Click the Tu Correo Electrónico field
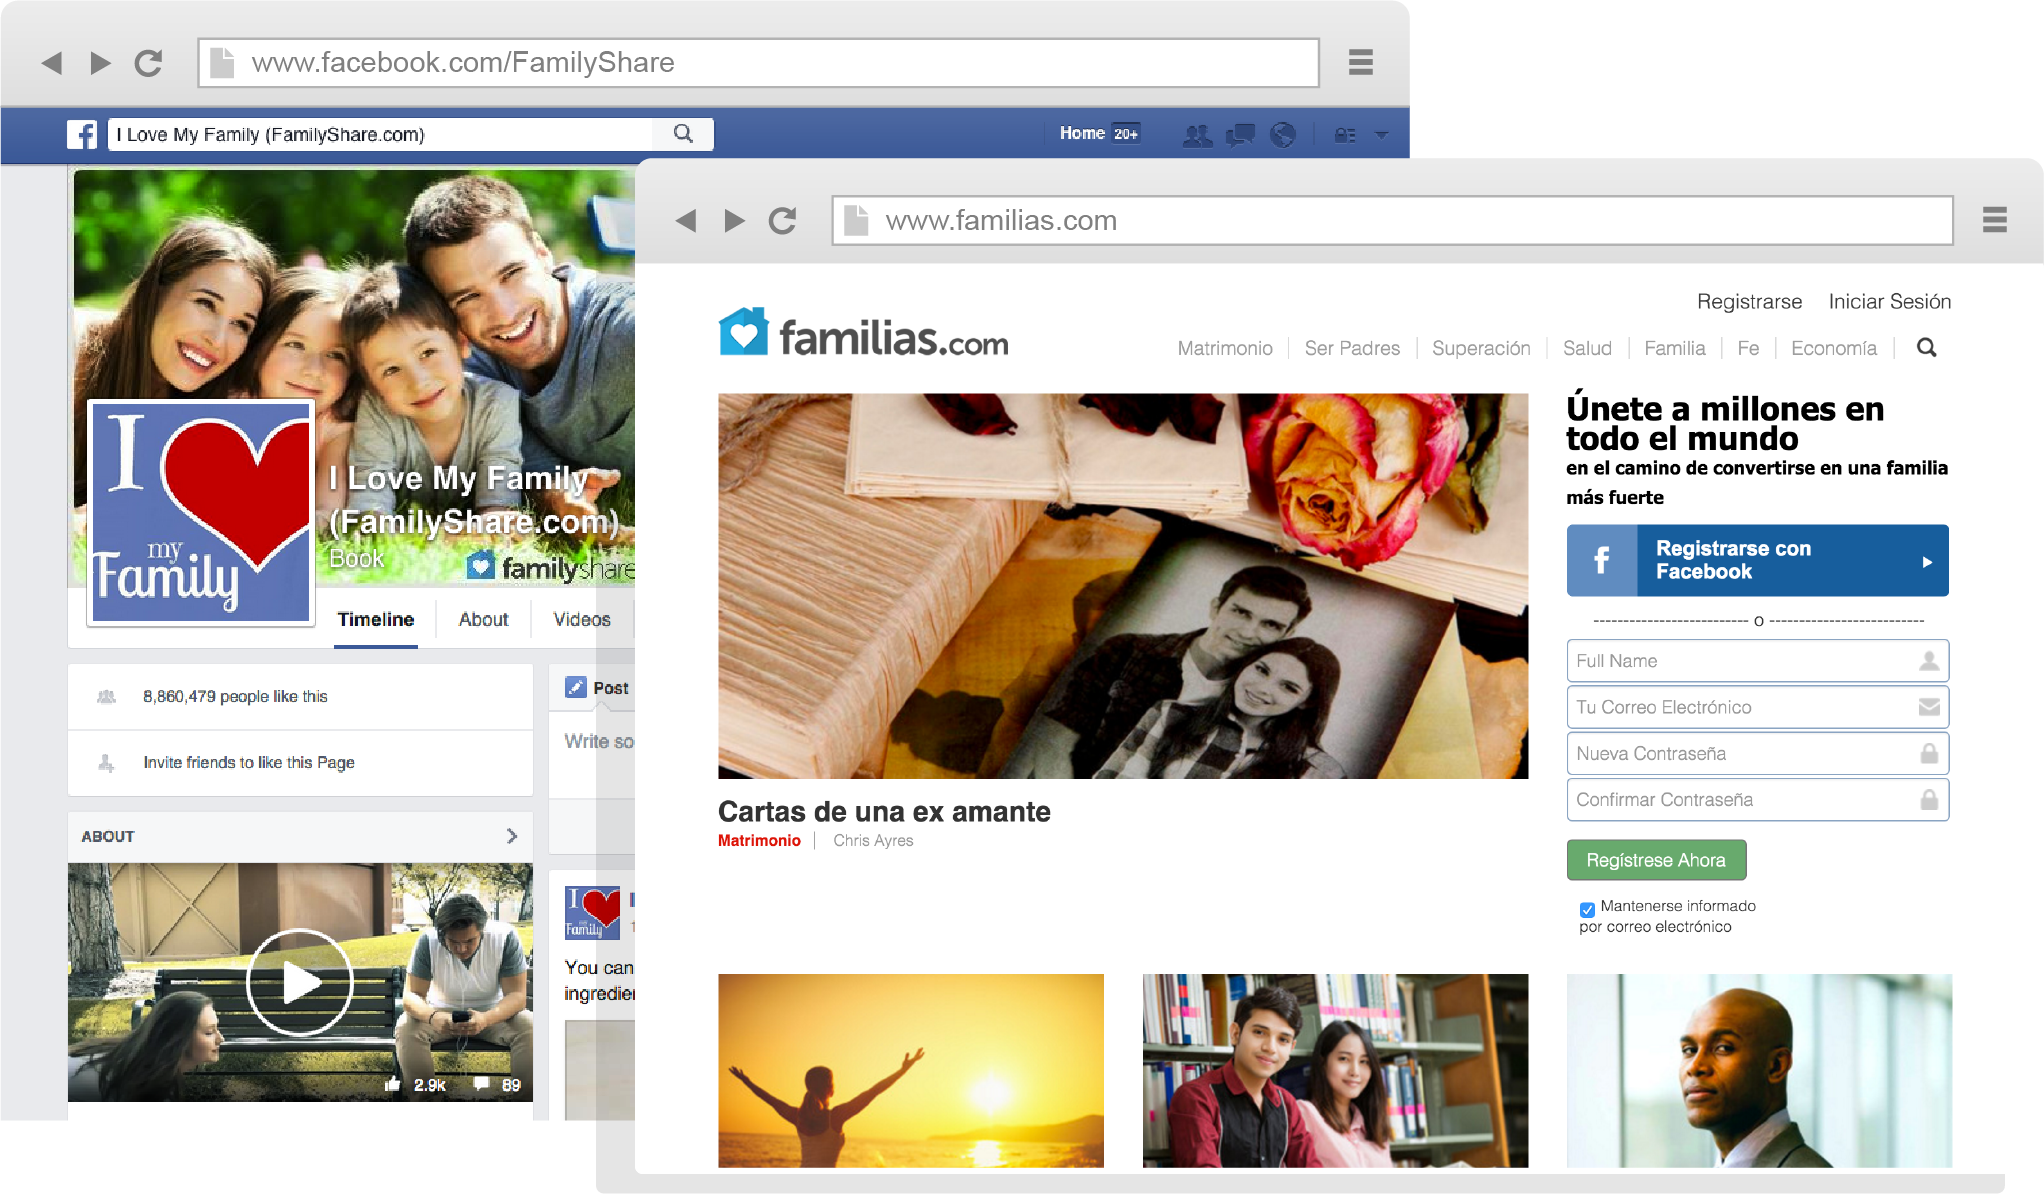The height and width of the screenshot is (1194, 2044). coord(1757,707)
